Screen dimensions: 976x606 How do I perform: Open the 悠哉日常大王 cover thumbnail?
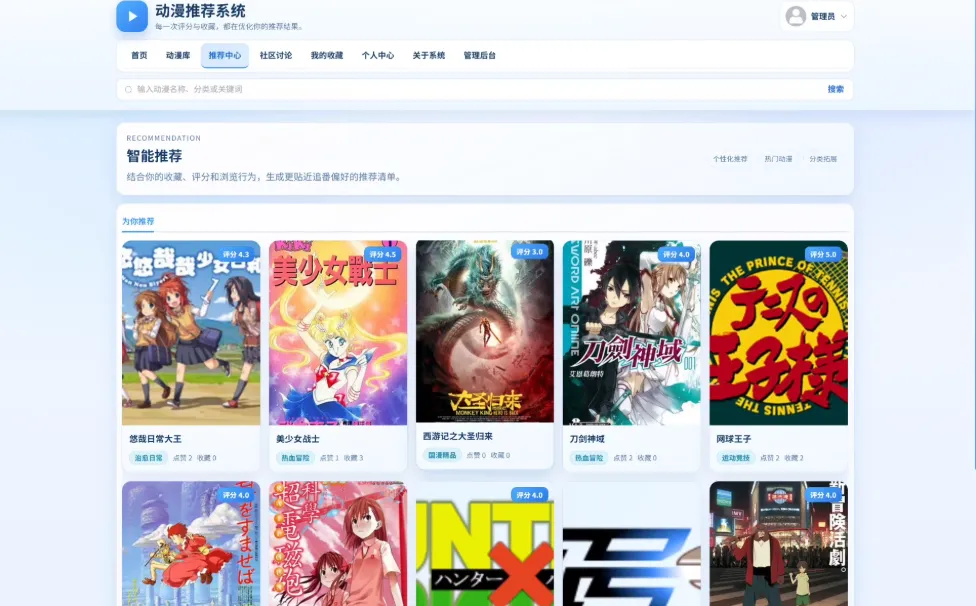pyautogui.click(x=191, y=333)
